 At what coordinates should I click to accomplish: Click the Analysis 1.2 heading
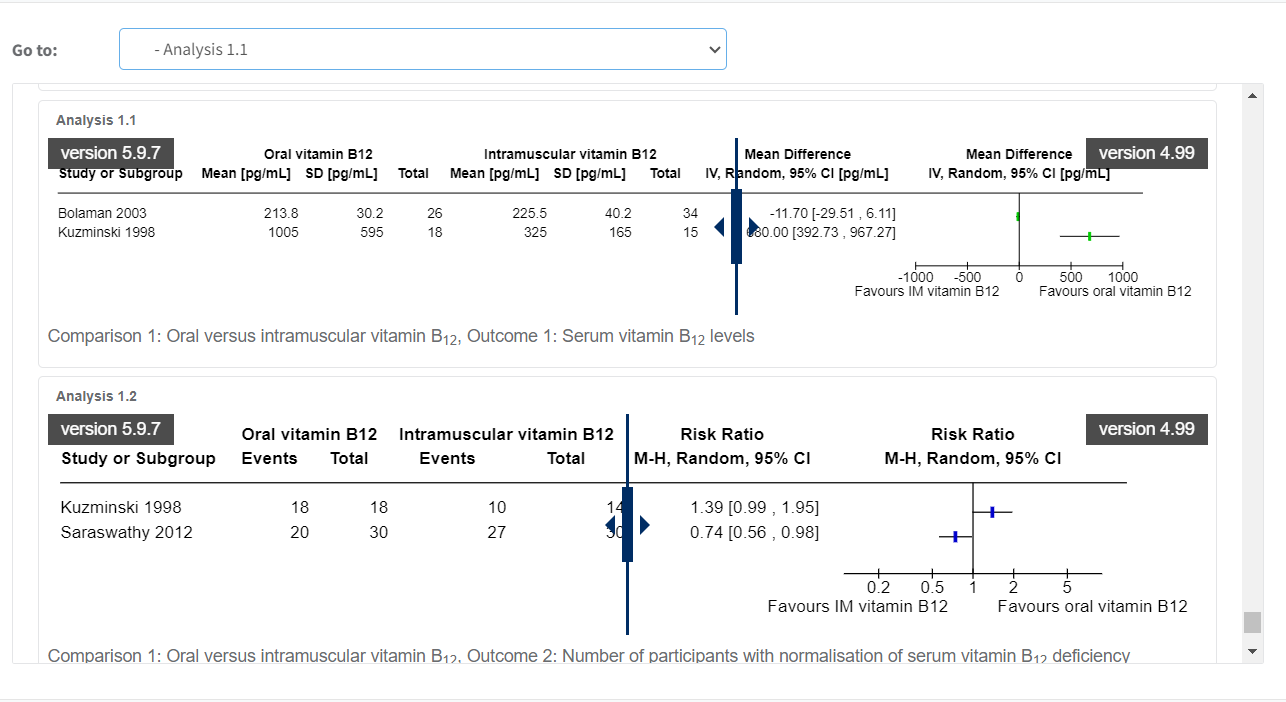(x=97, y=396)
